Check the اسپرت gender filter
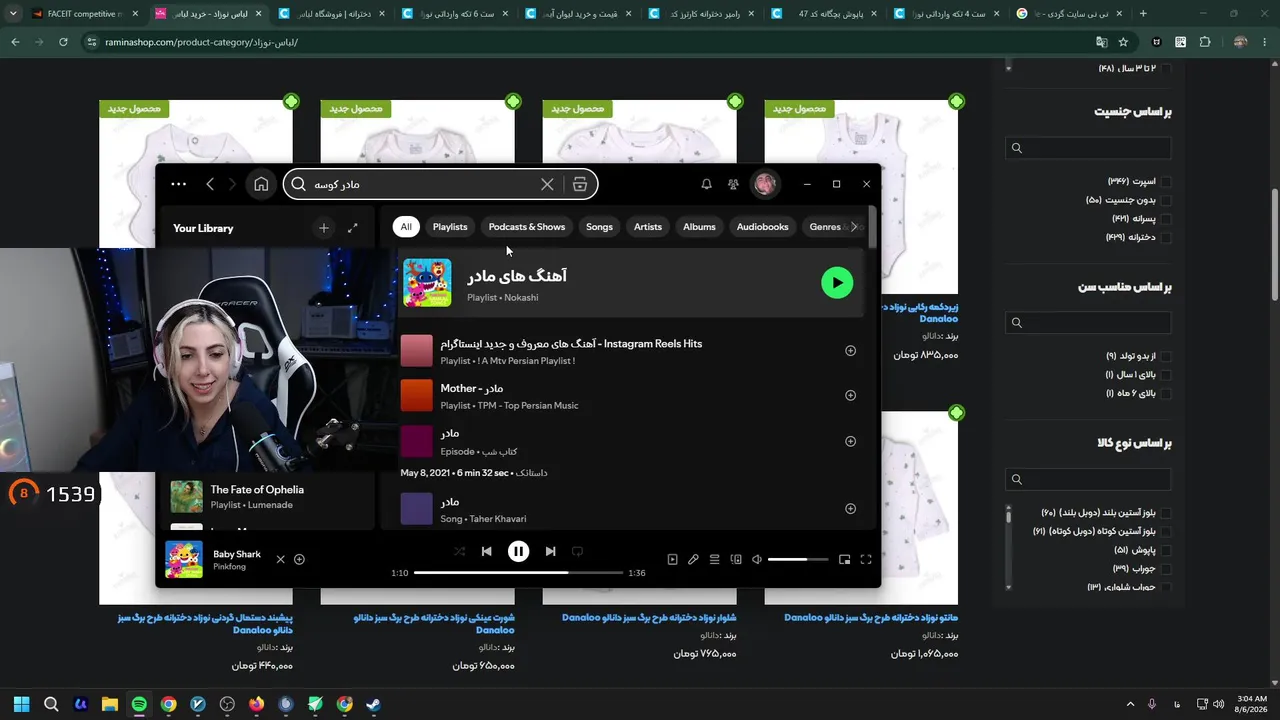The width and height of the screenshot is (1280, 720). click(1166, 181)
